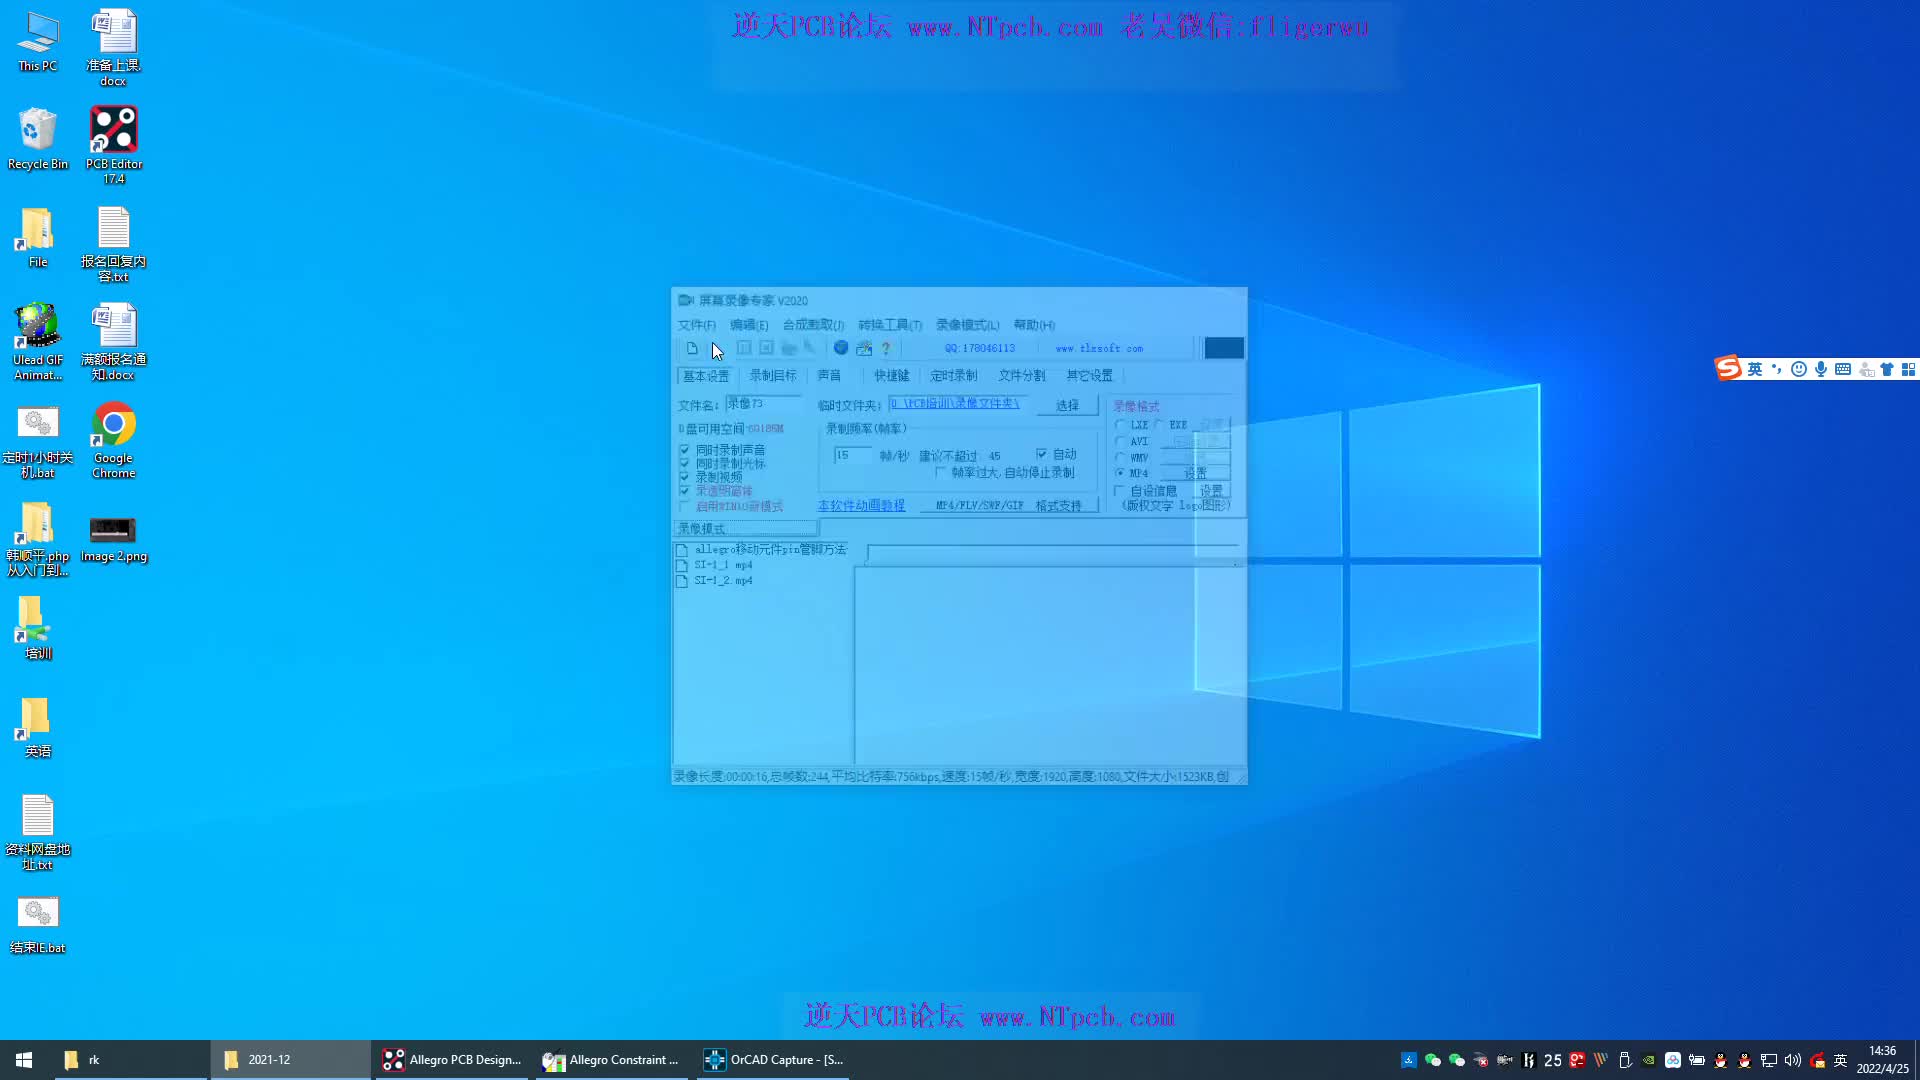Click the MP4/FLV/SWF/GIF 格式支持 button
The image size is (1920, 1080).
click(x=1009, y=506)
